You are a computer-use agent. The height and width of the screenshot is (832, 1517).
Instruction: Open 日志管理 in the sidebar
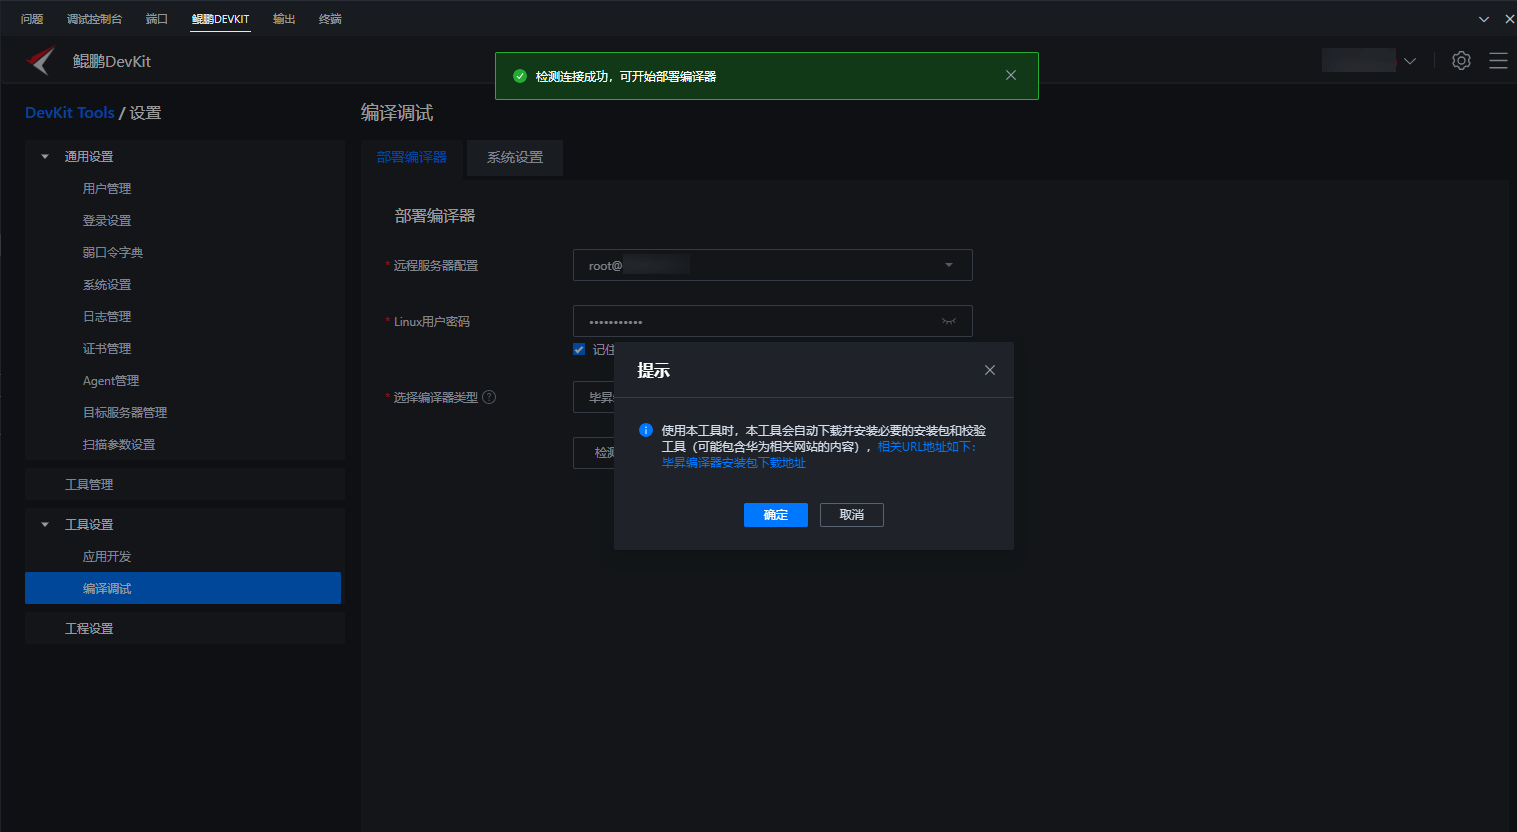point(107,316)
